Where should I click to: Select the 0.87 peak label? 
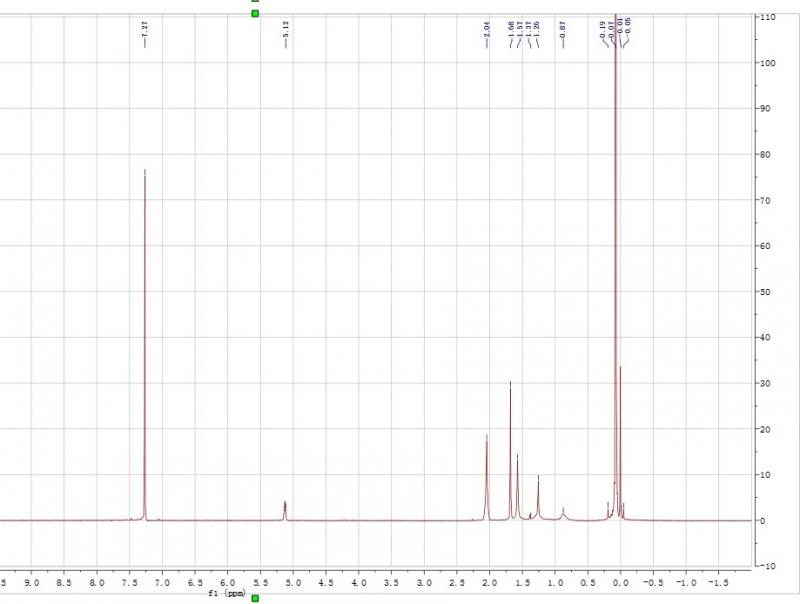pyautogui.click(x=563, y=29)
